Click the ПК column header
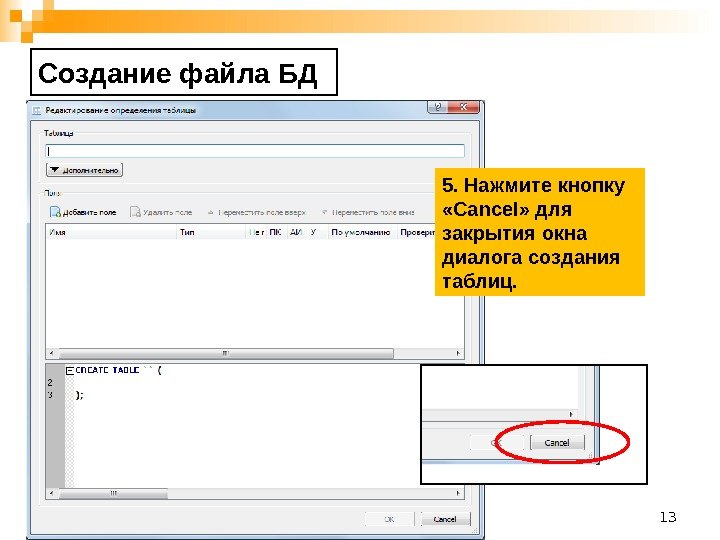Image resolution: width=720 pixels, height=540 pixels. (x=276, y=232)
